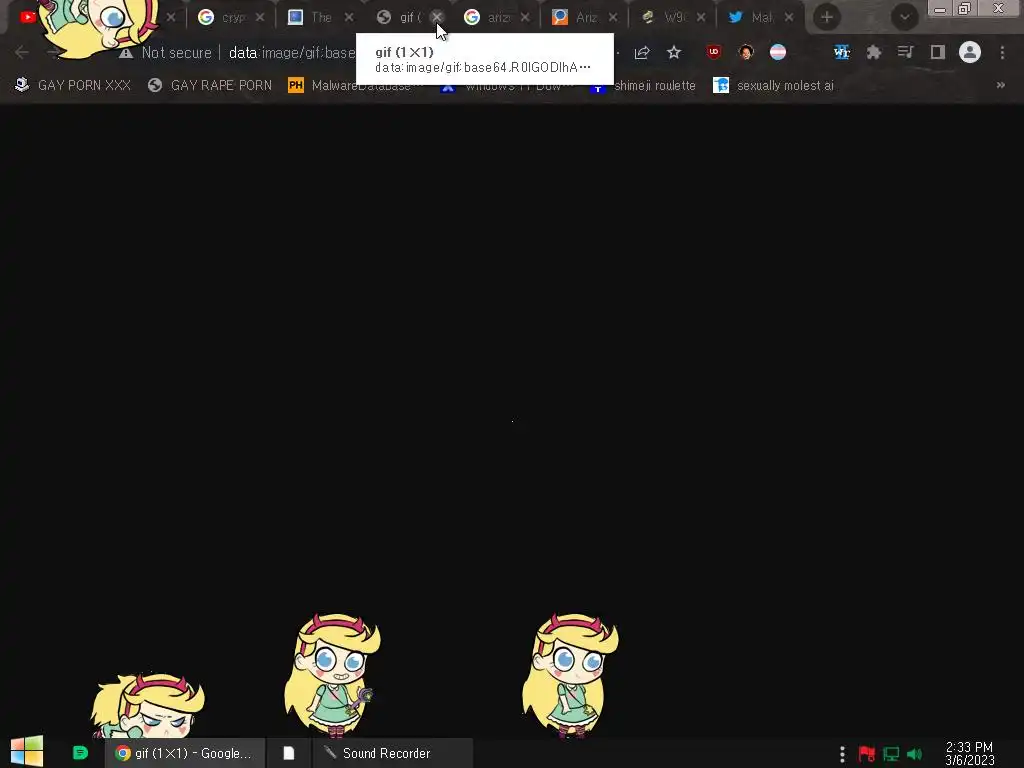Screen dimensions: 1024x768
Task: Share this page icon
Action: point(642,52)
